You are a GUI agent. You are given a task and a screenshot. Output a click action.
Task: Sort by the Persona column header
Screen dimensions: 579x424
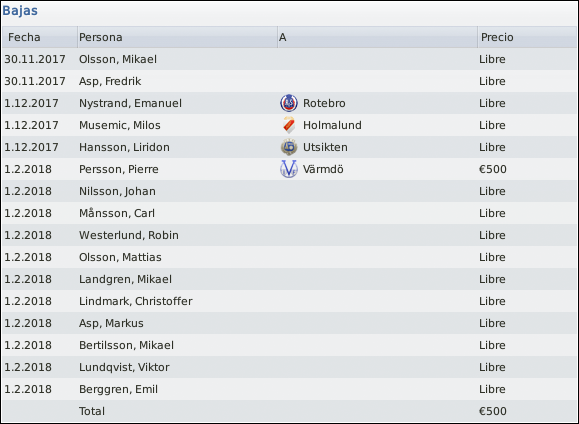(x=177, y=37)
